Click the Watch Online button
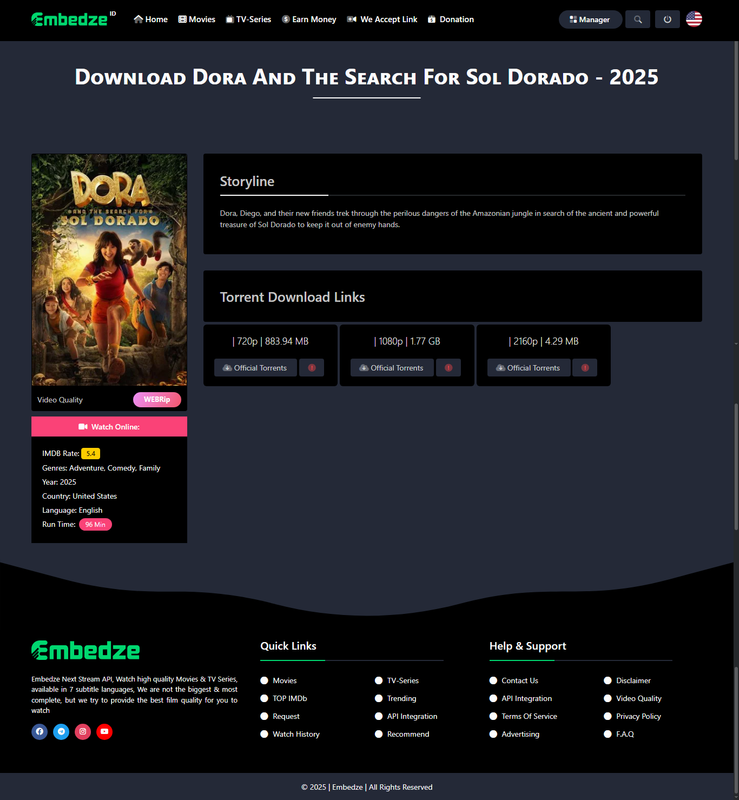This screenshot has height=800, width=739. click(109, 427)
